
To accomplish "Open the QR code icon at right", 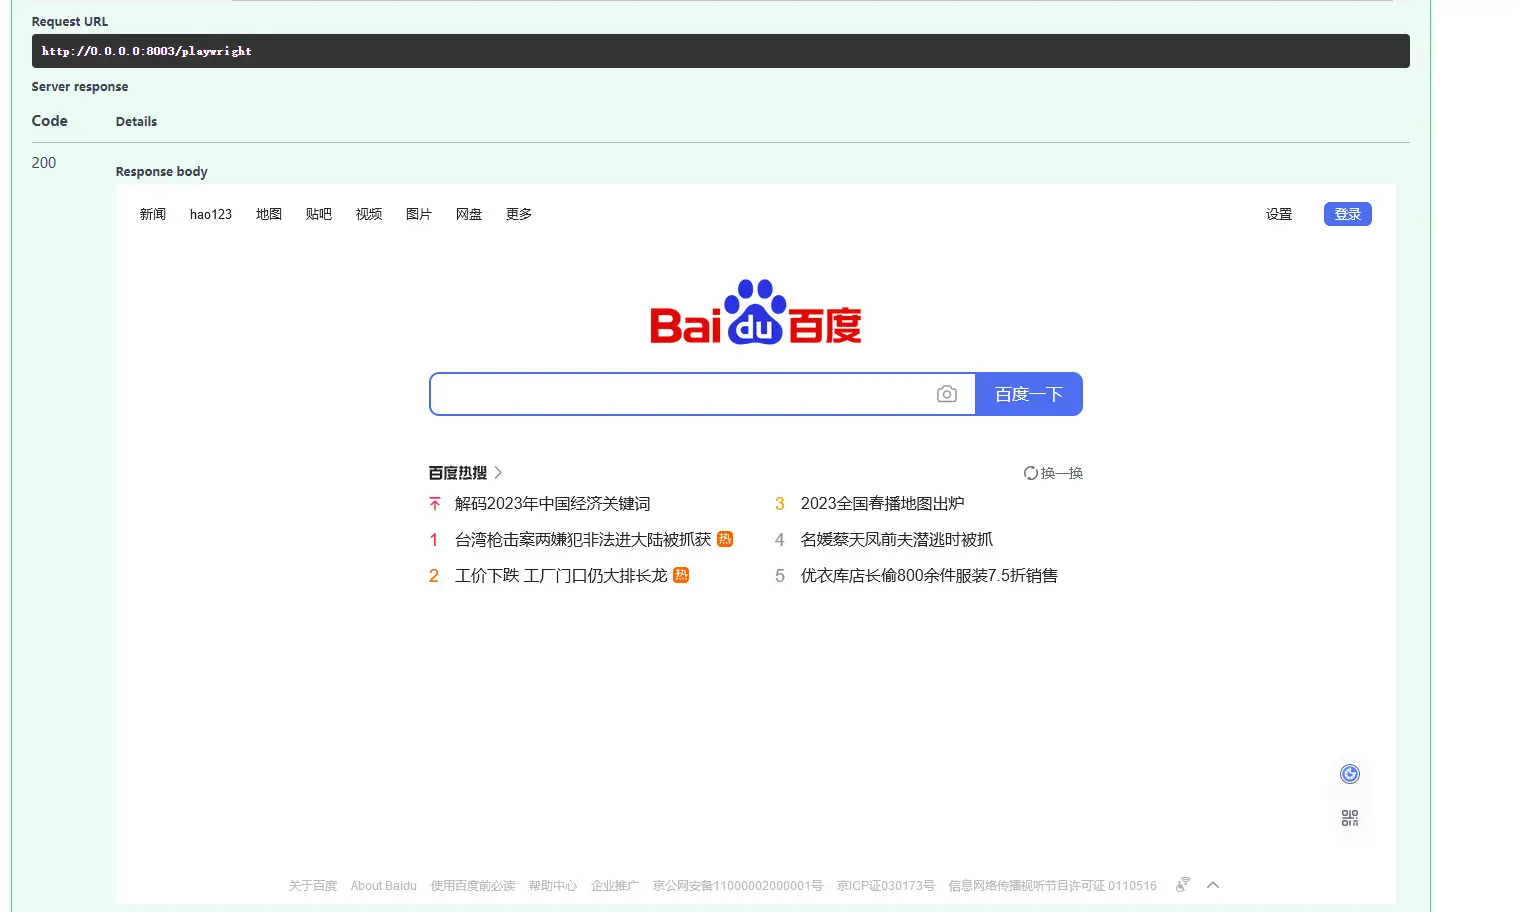I will (1350, 818).
